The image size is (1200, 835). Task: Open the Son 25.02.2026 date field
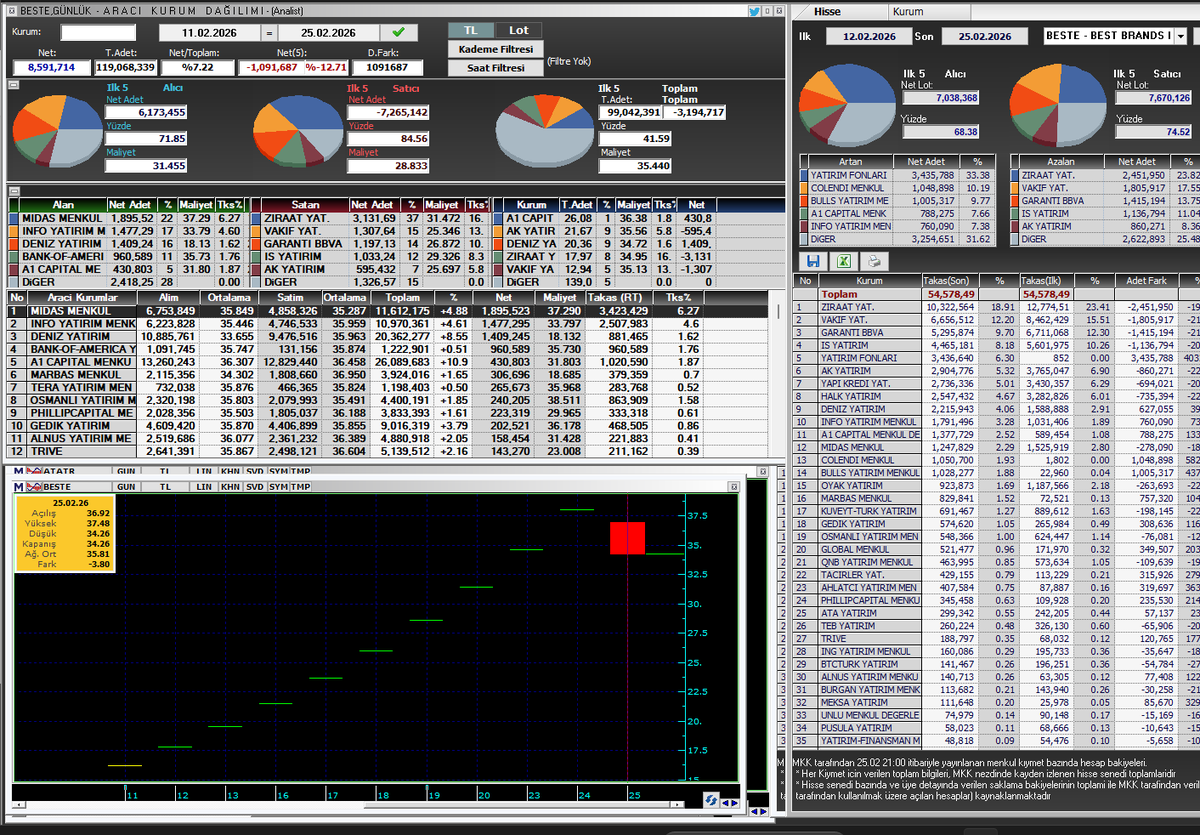tap(984, 36)
